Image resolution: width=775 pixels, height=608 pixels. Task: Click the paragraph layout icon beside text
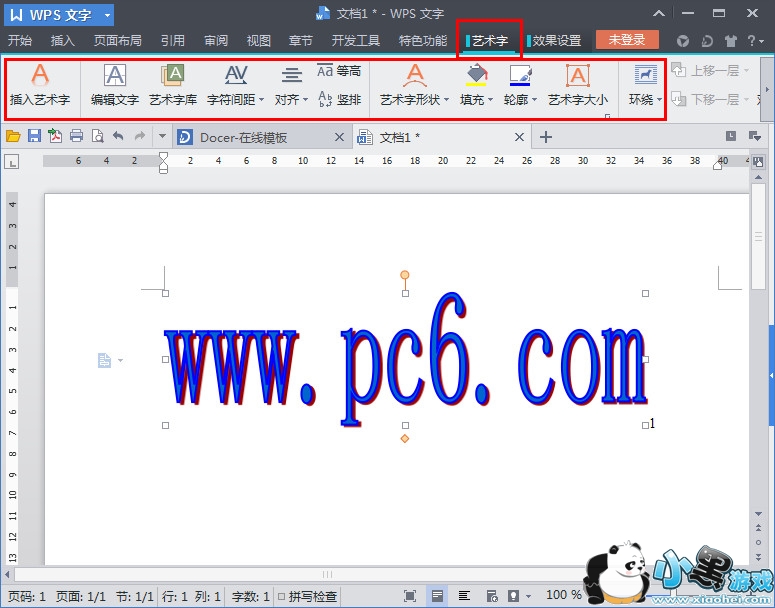tap(104, 360)
